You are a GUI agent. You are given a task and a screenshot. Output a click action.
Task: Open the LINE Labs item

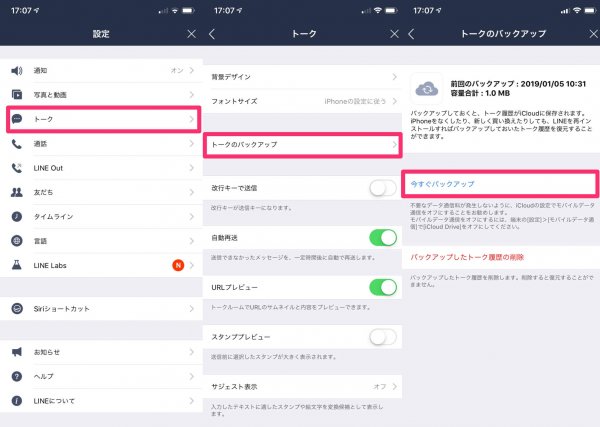(101, 265)
